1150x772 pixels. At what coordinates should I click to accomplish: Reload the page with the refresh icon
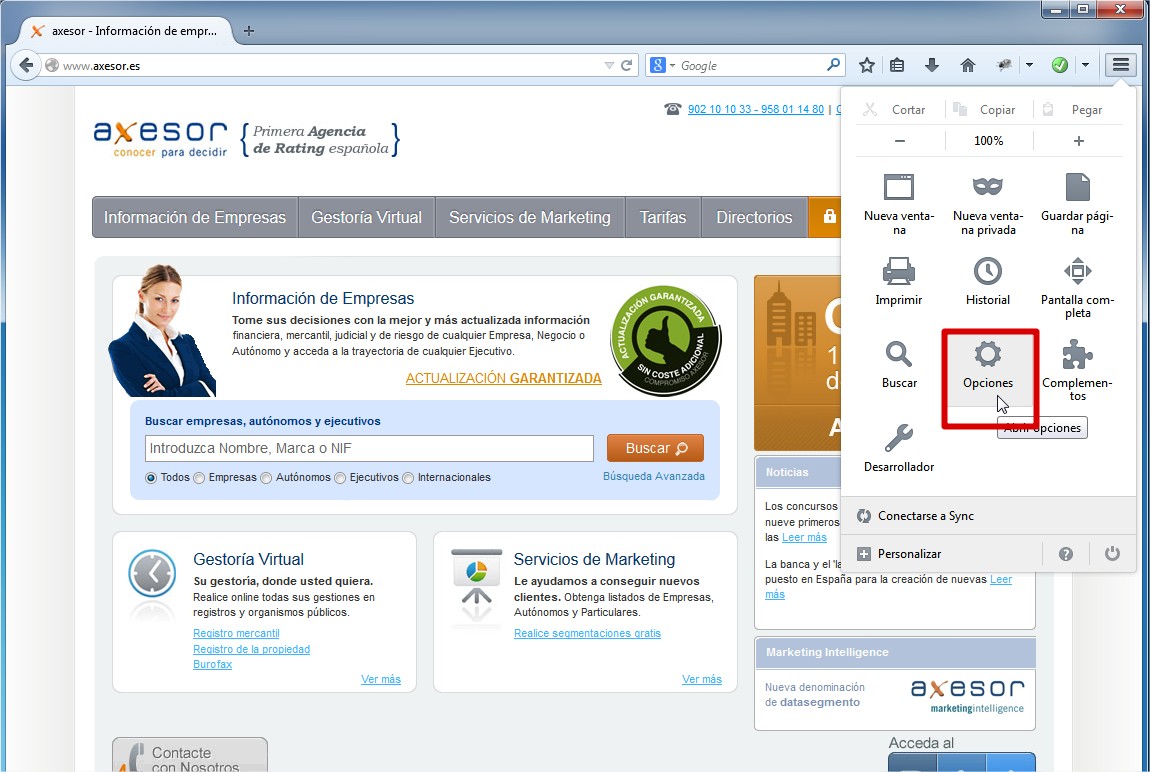[x=626, y=65]
